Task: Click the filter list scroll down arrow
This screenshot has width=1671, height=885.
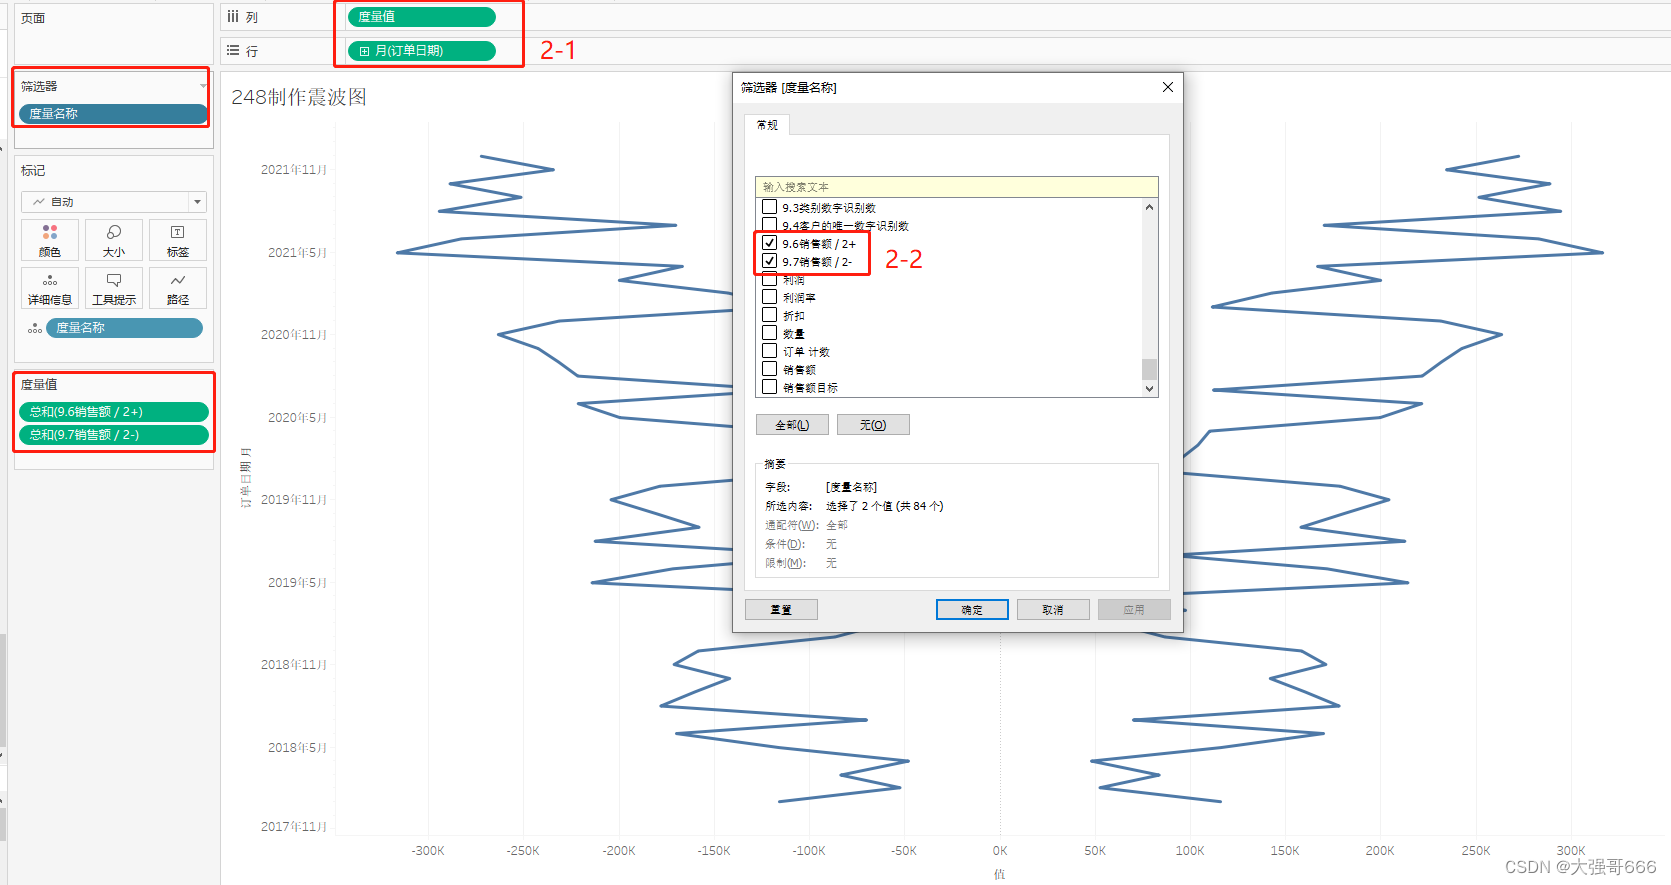Action: (1149, 388)
